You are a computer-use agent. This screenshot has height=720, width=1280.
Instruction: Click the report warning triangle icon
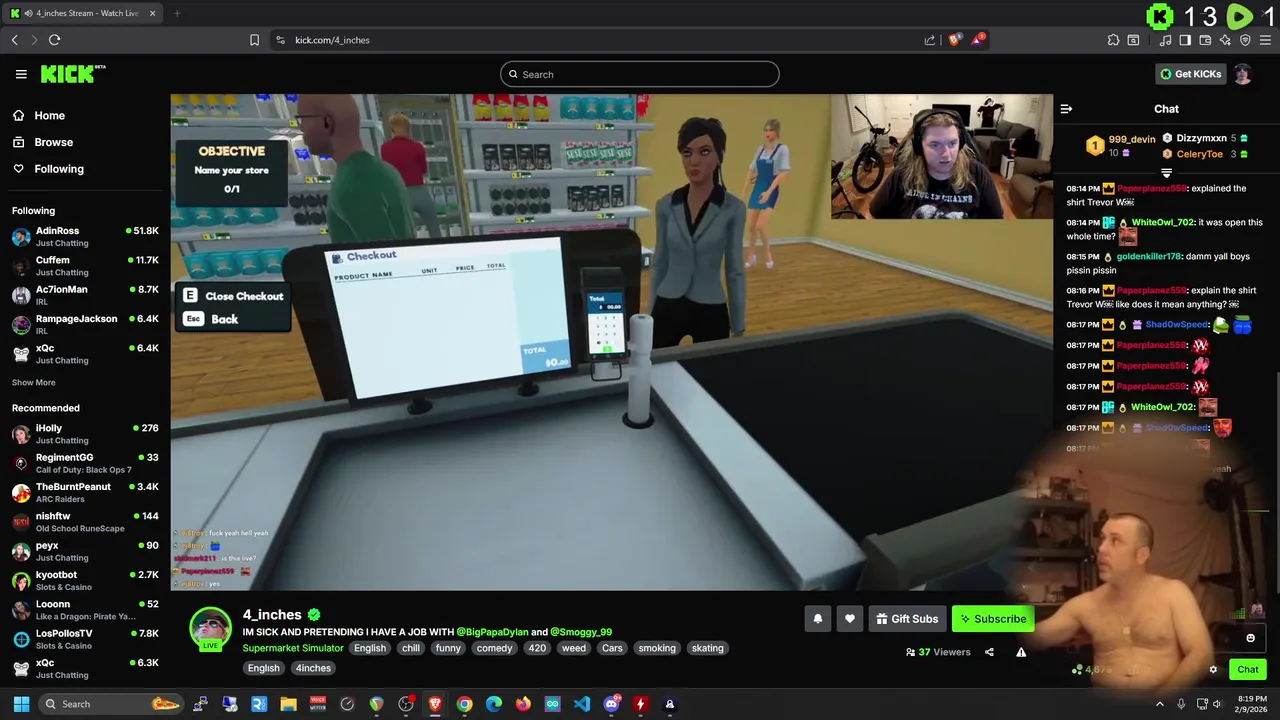[x=1021, y=652]
